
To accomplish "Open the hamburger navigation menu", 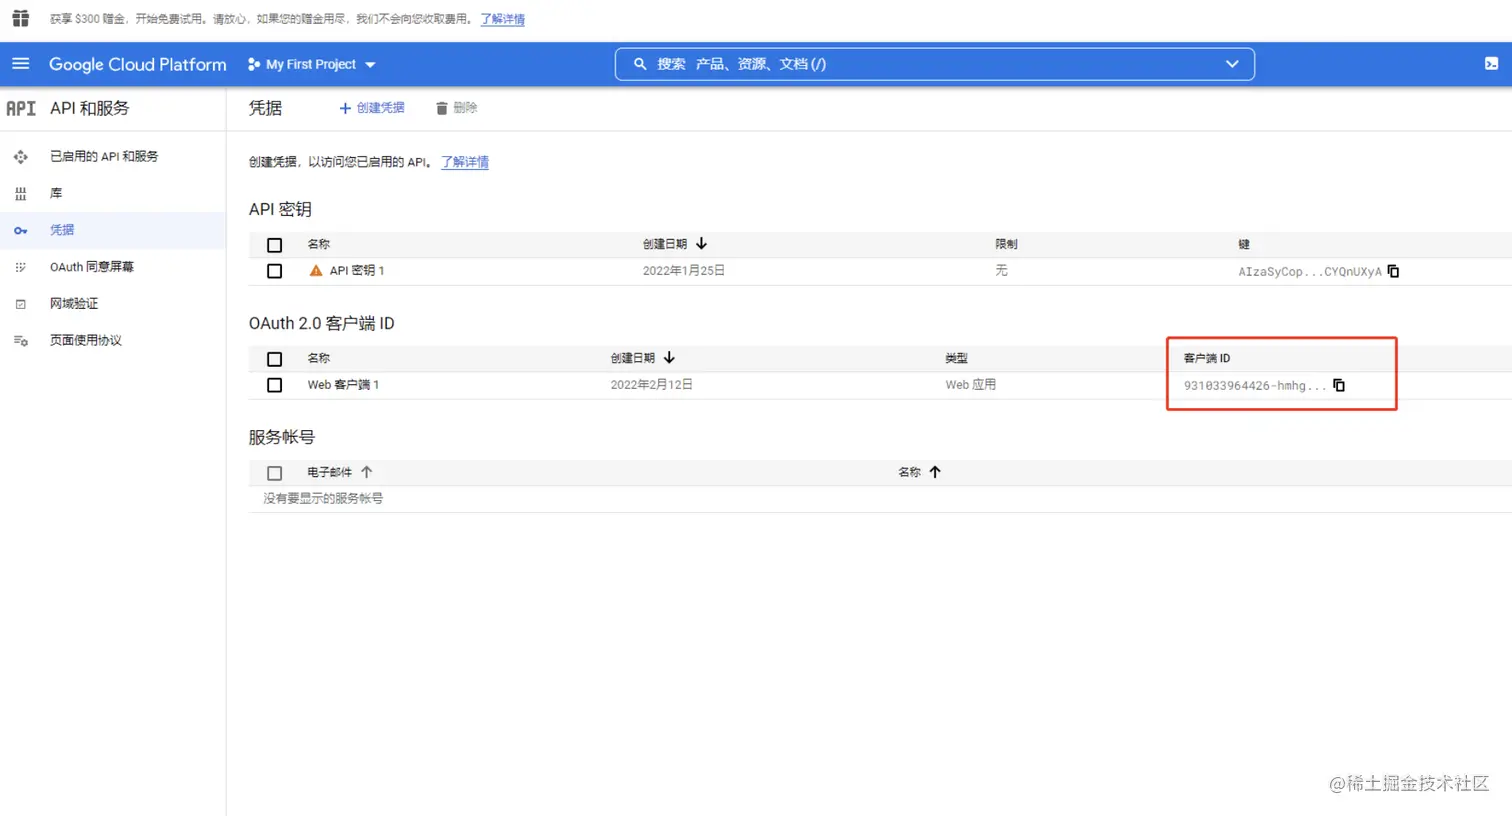I will coord(20,64).
